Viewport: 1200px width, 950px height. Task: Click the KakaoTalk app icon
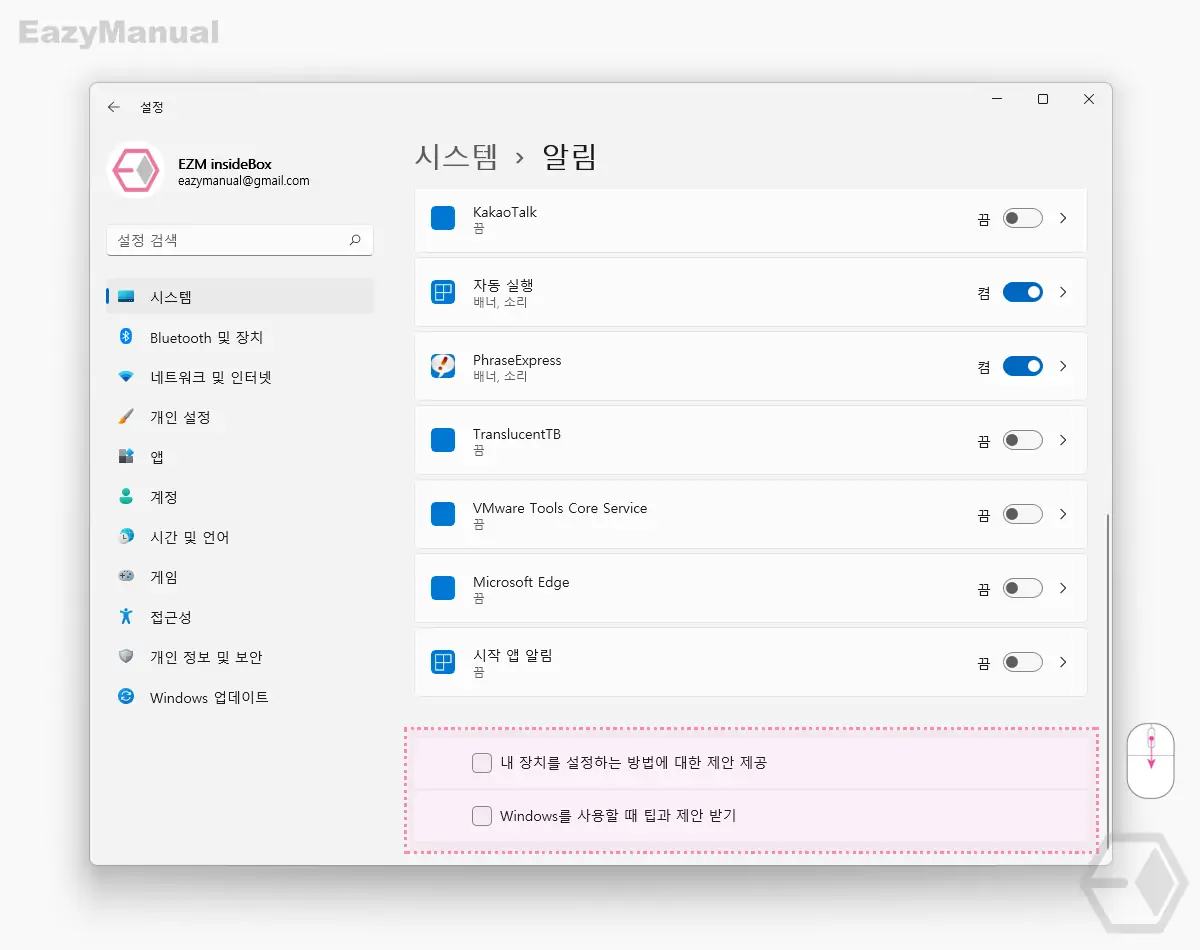443,218
